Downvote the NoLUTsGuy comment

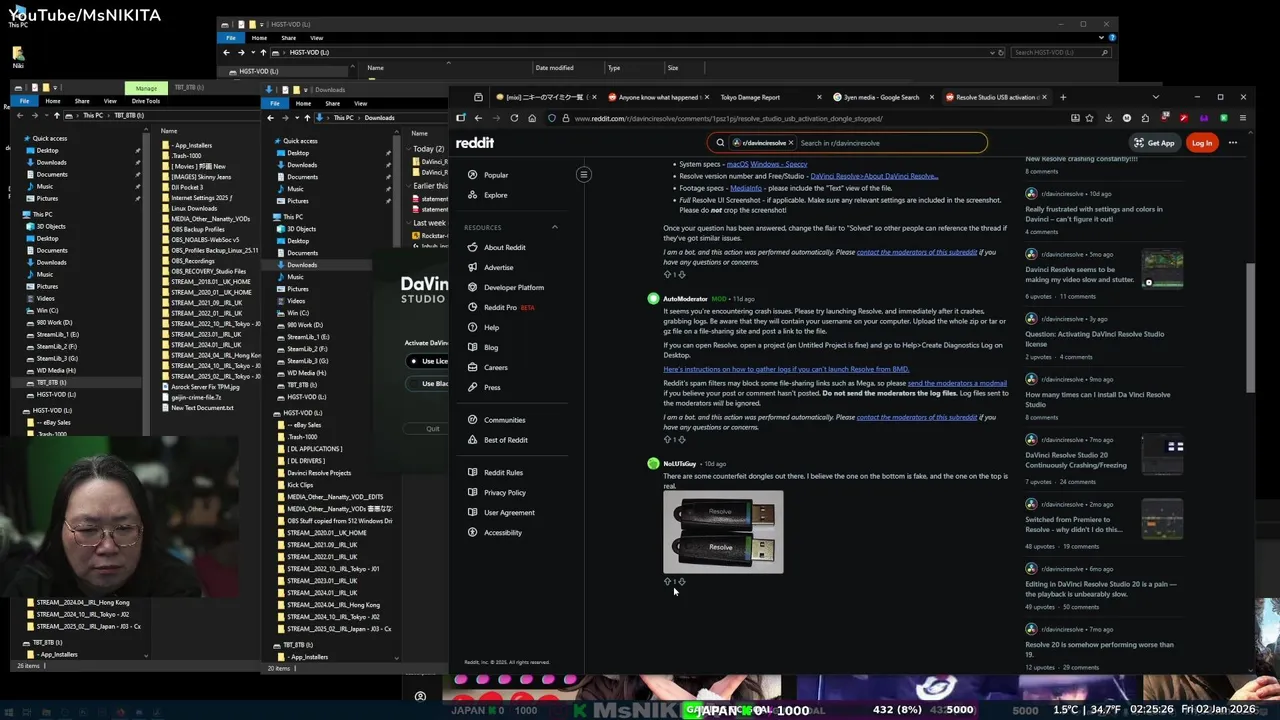click(x=682, y=581)
